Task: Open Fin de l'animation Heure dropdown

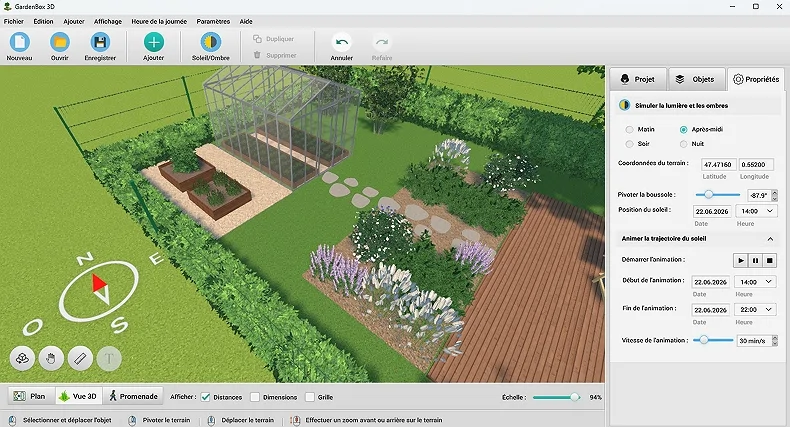Action: [x=755, y=310]
